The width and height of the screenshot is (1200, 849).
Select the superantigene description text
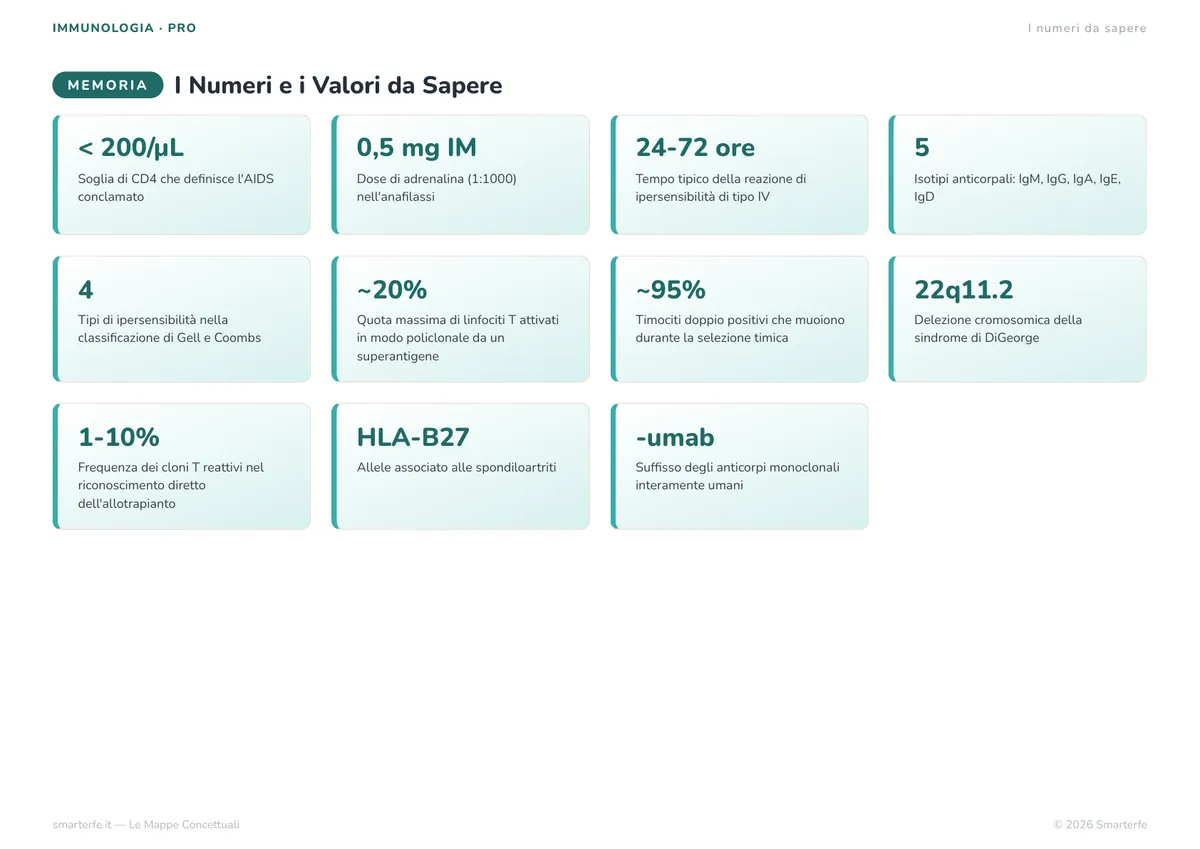(458, 338)
